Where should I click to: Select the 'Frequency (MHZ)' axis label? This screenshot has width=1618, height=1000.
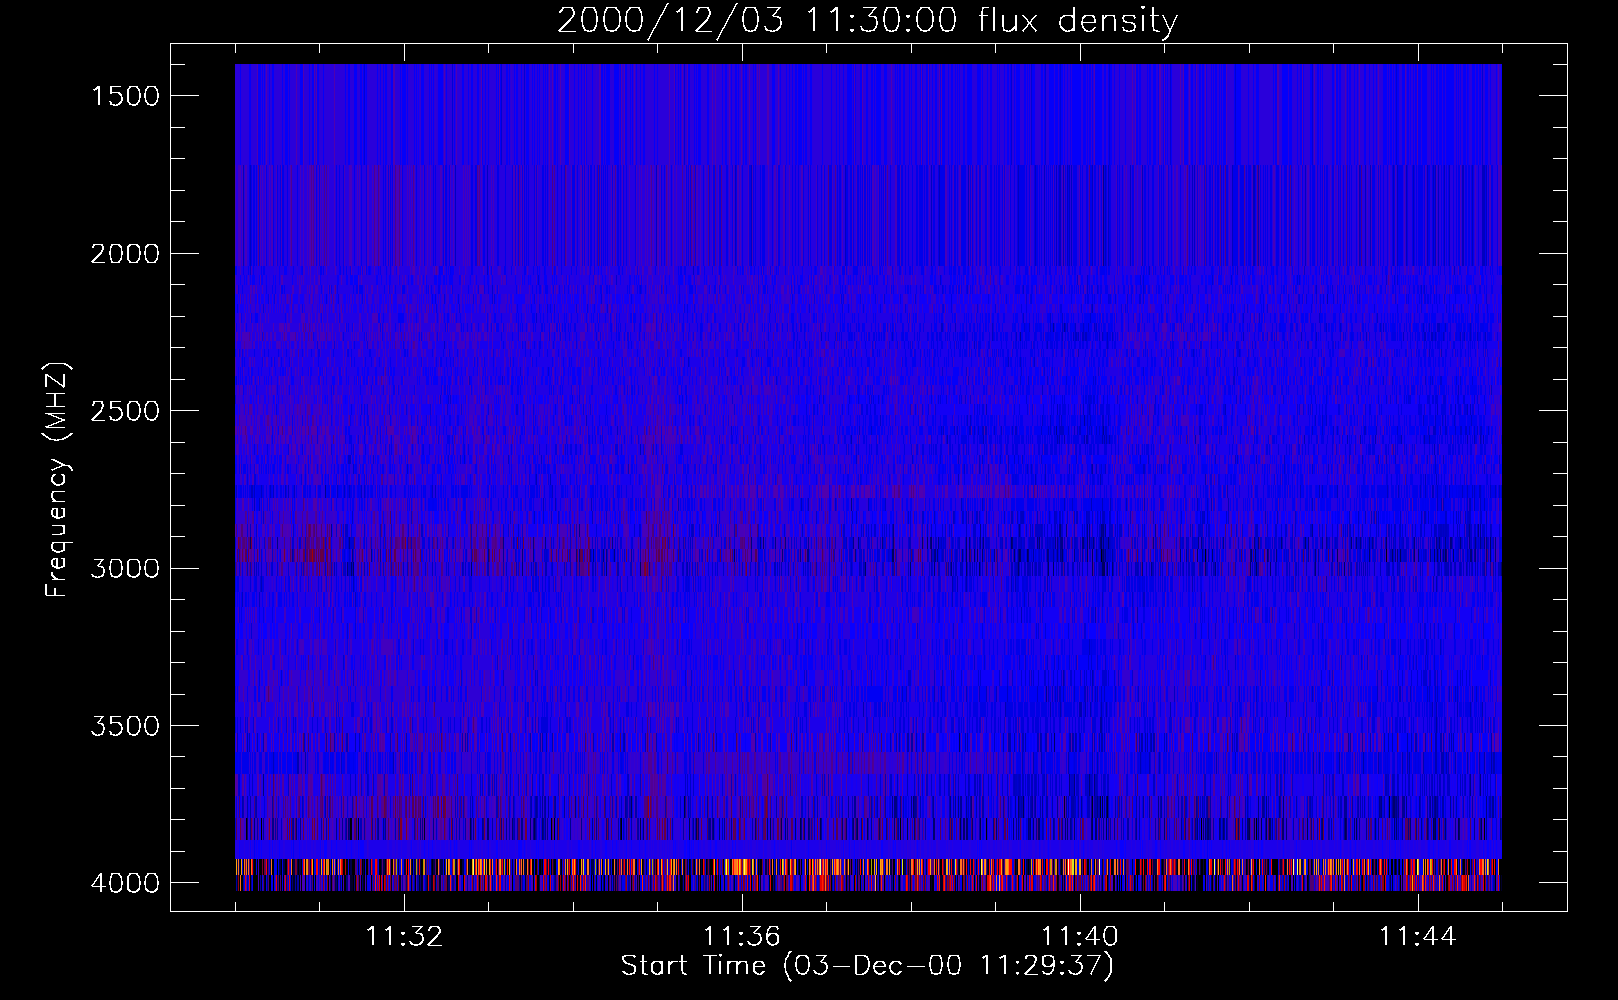(57, 479)
